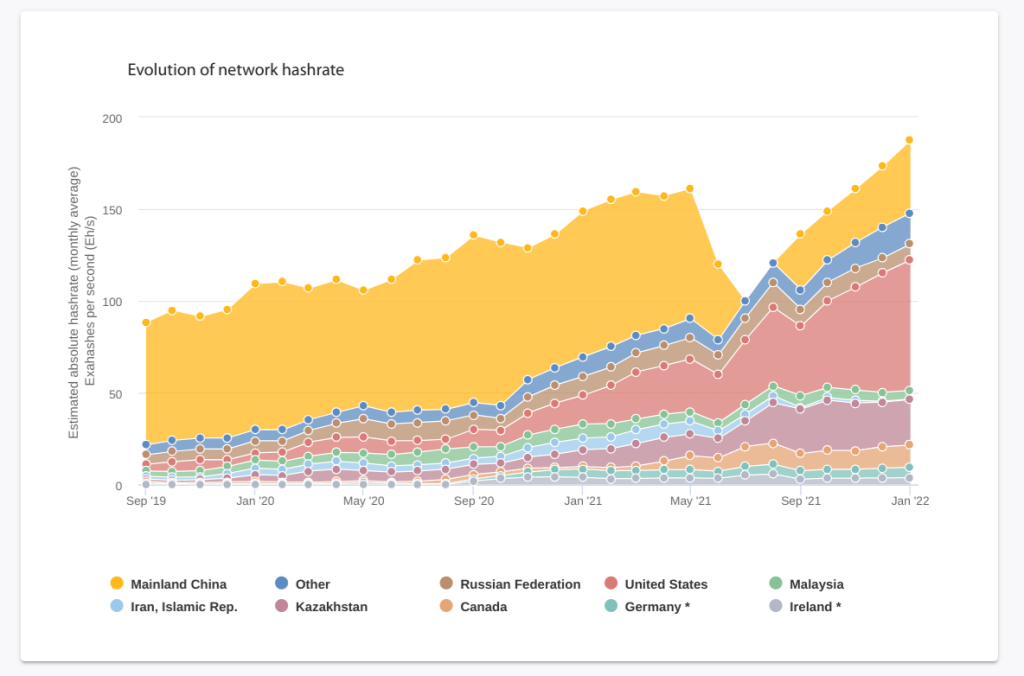Viewport: 1024px width, 676px height.
Task: Click the Evolution of network hashrate title
Action: 236,70
